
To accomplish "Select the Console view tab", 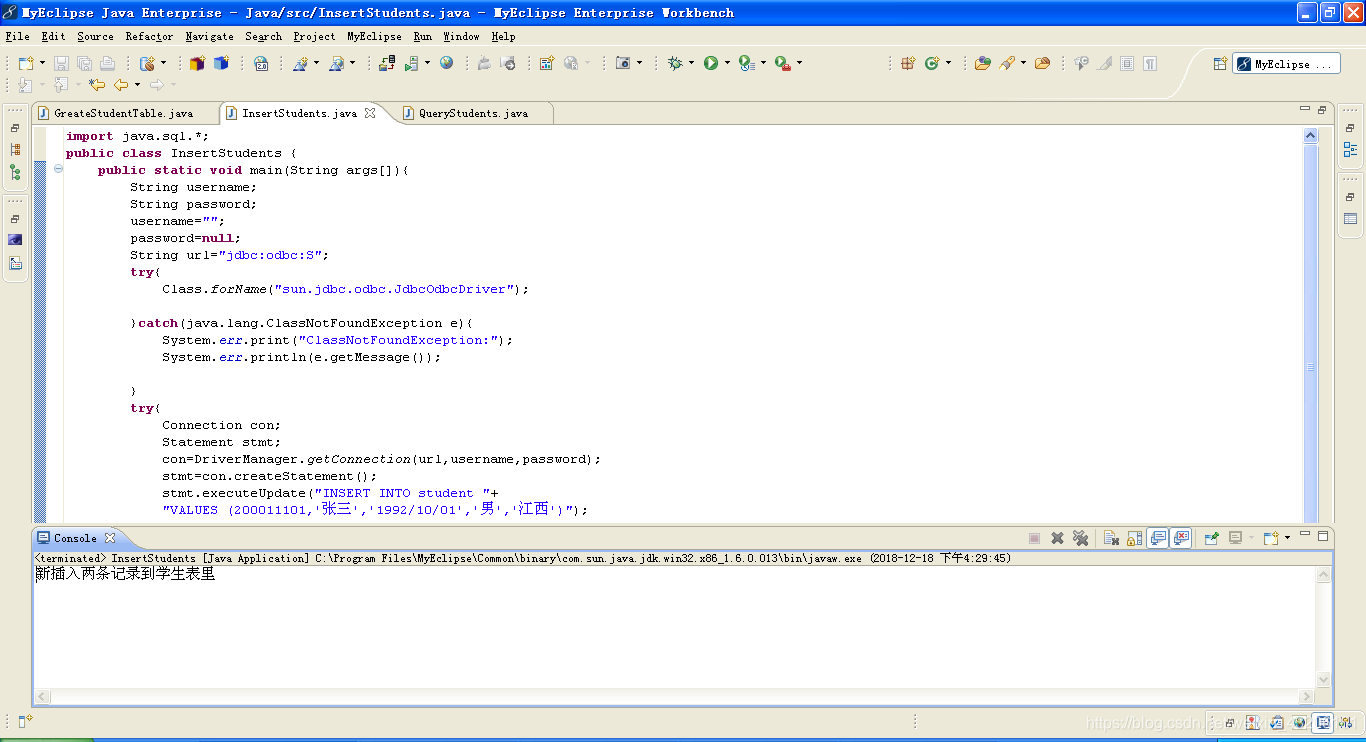I will click(75, 538).
